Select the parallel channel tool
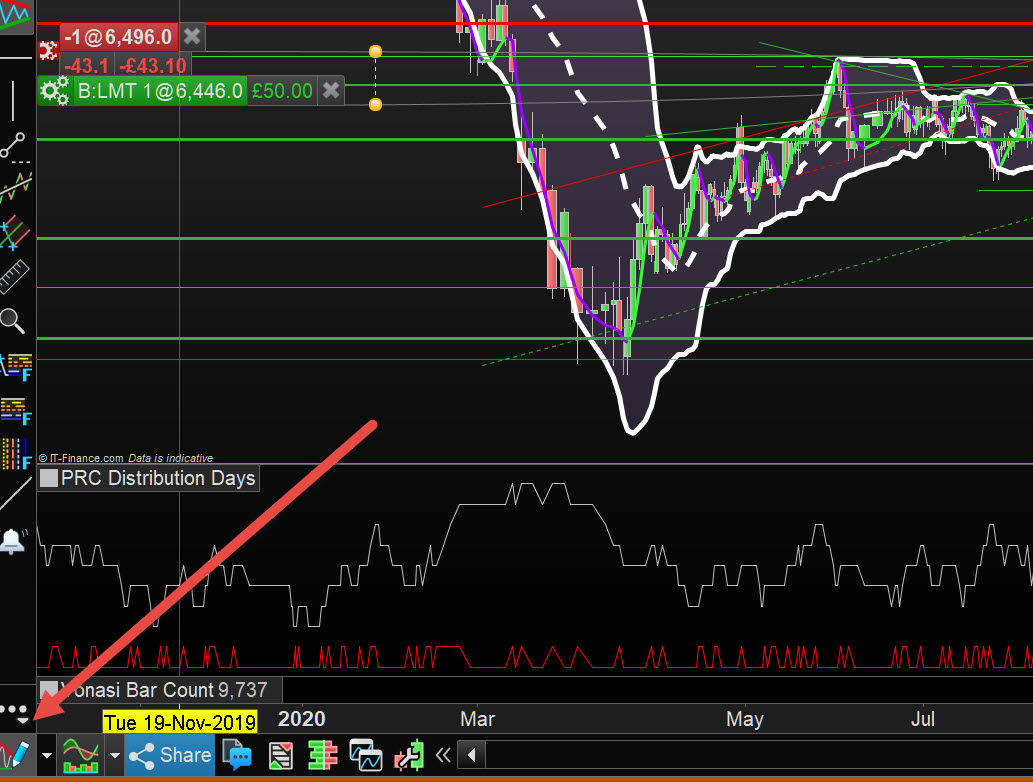 (15, 232)
